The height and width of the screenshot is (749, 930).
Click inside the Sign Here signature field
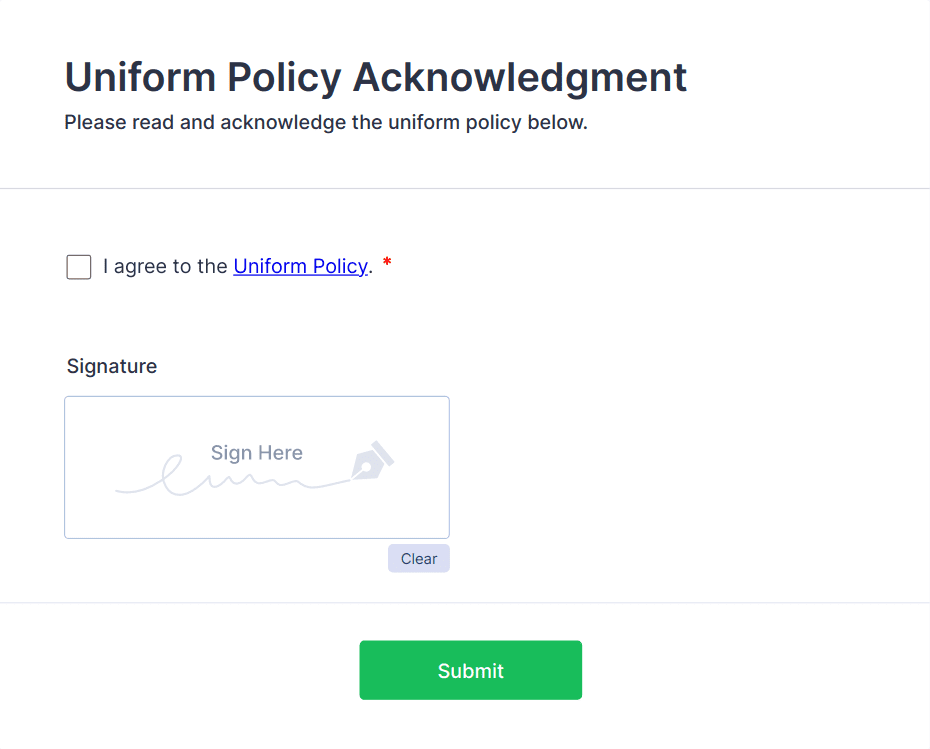[256, 467]
